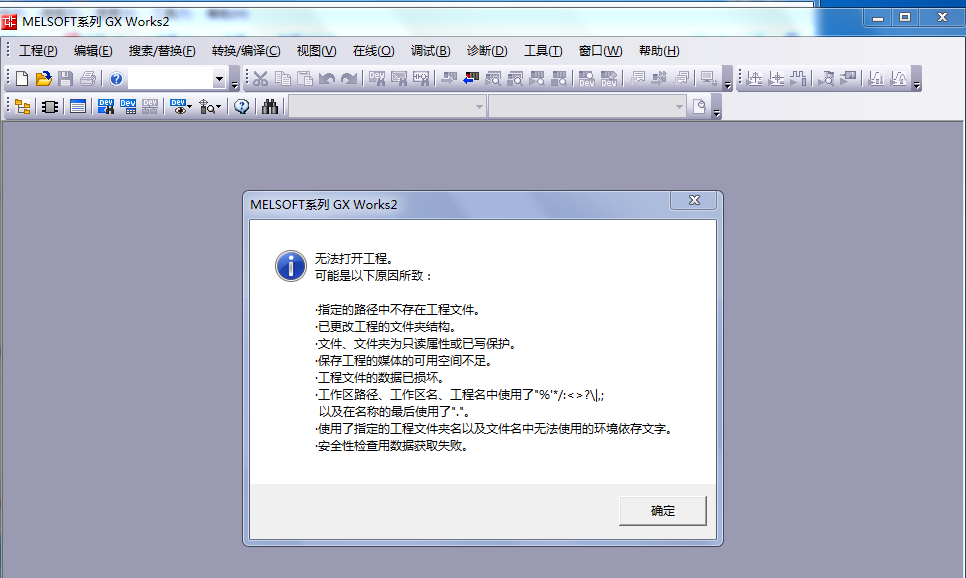
Task: Open the combo box beside the help icon
Action: 219,80
